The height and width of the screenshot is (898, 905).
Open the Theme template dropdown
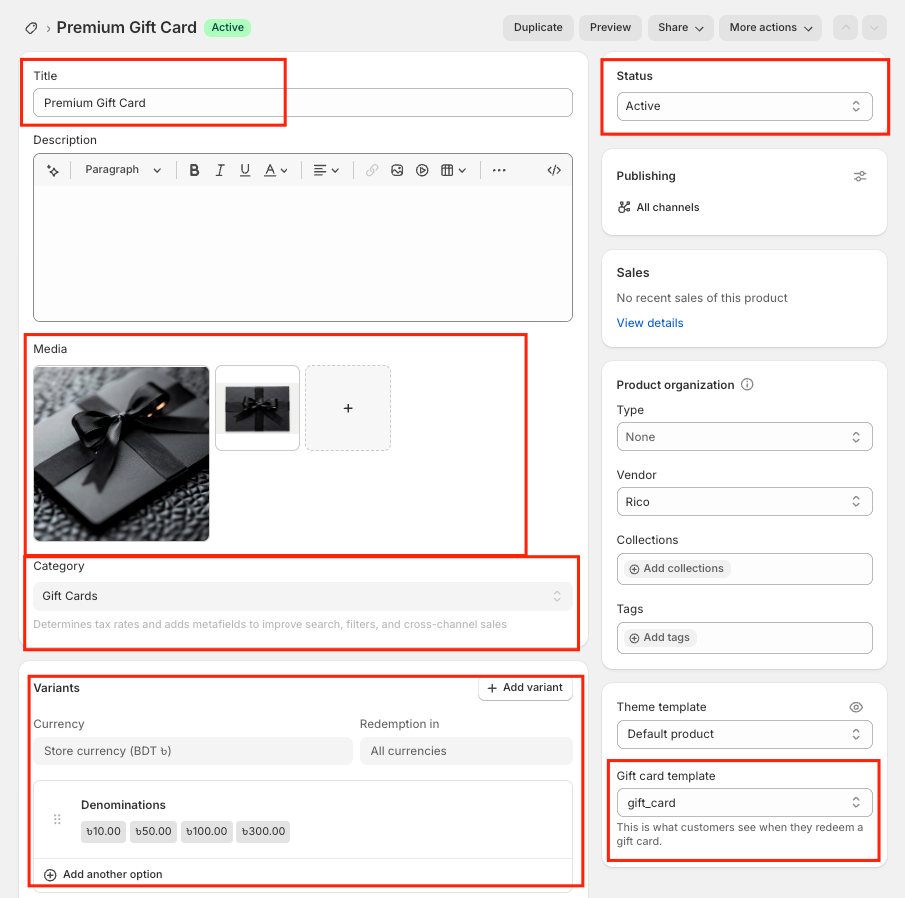(x=745, y=734)
